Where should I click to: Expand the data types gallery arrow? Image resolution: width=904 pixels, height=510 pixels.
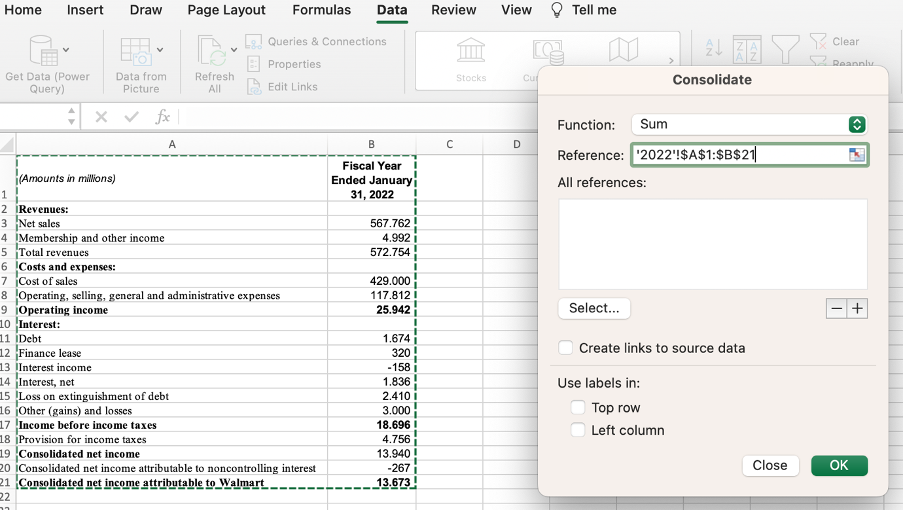[x=672, y=60]
